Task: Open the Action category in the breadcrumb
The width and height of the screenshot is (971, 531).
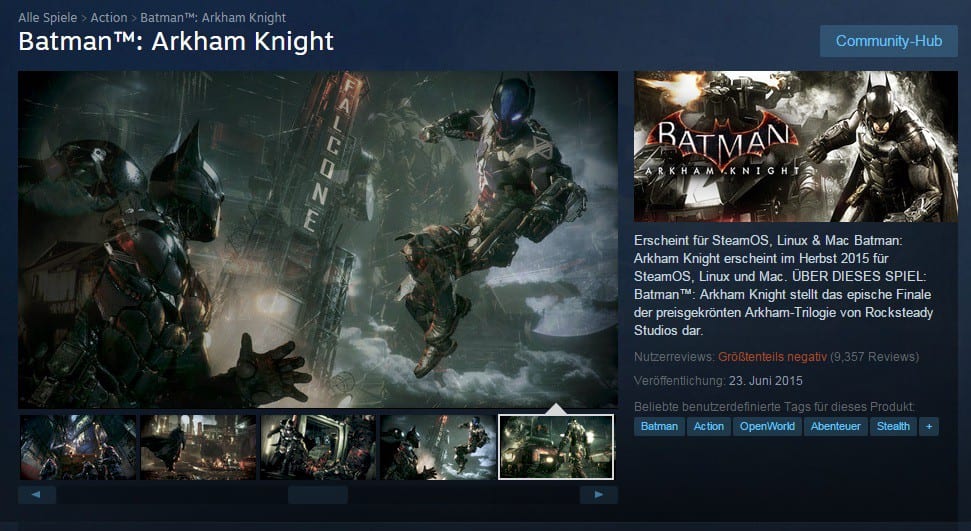Action: [109, 17]
